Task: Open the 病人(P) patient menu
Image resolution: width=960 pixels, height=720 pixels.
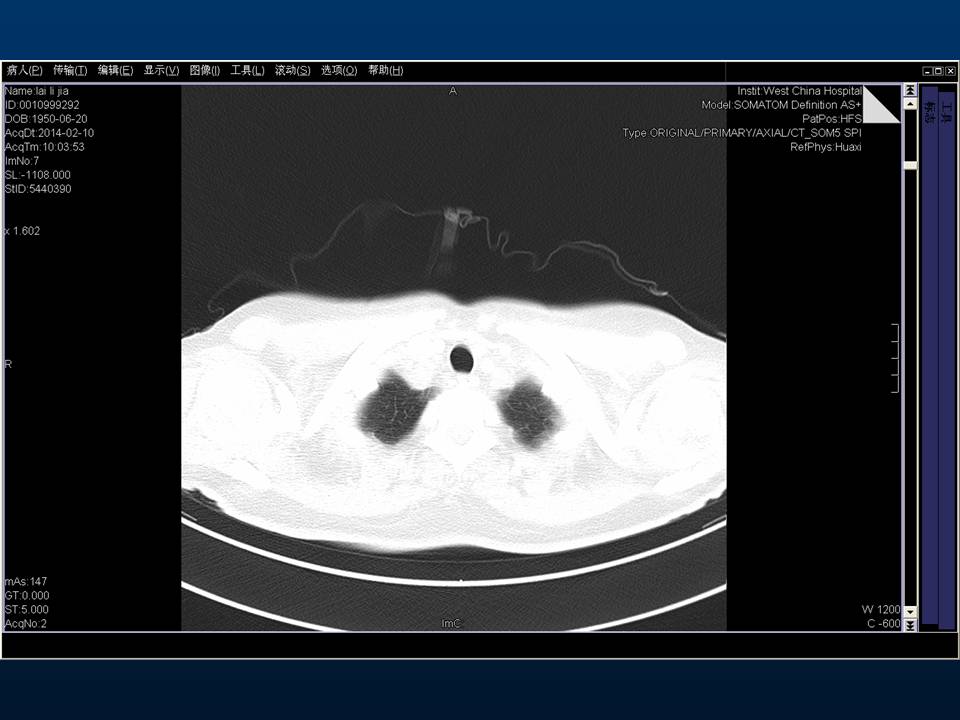Action: click(x=24, y=71)
